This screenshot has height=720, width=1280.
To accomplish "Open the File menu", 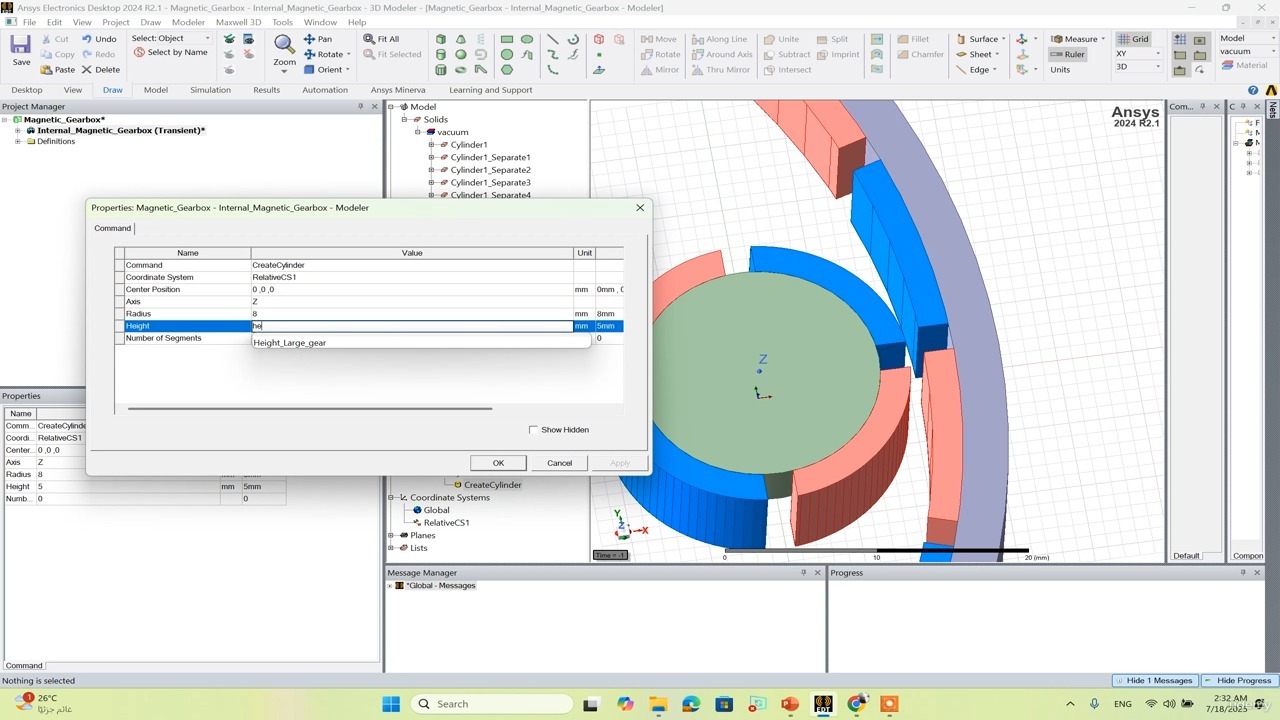I will [29, 22].
